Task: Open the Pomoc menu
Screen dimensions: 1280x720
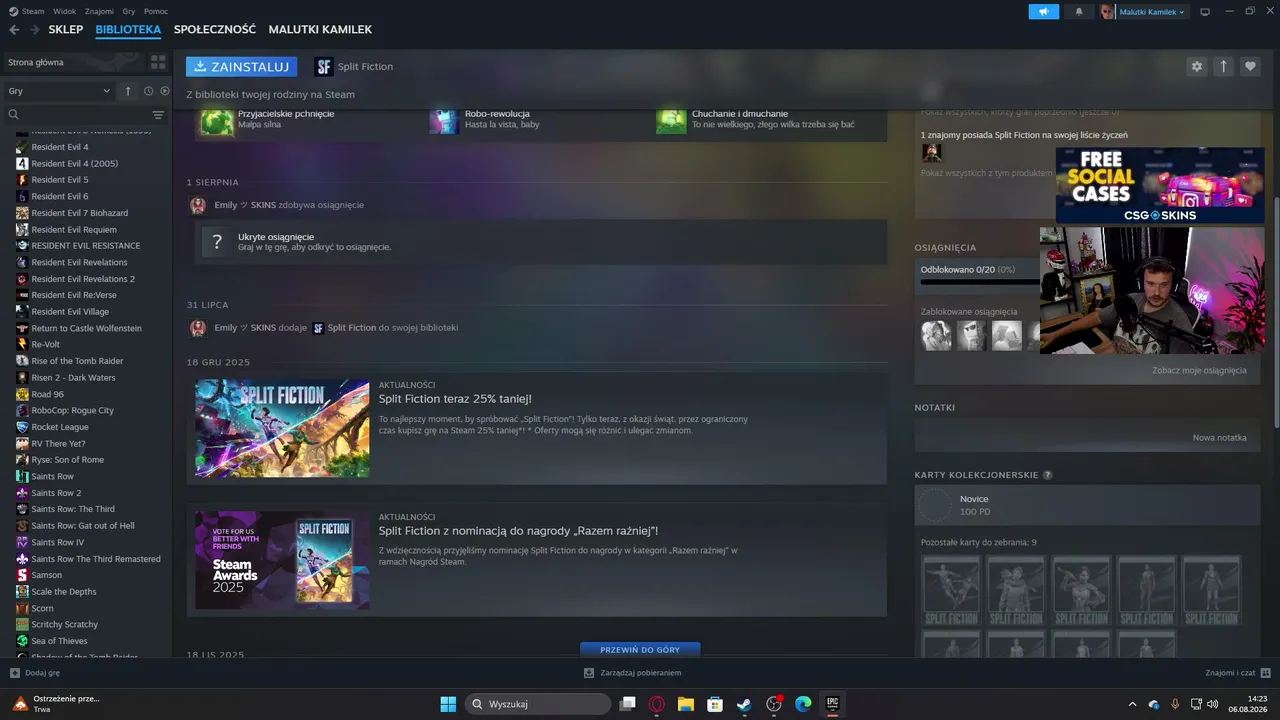Action: pyautogui.click(x=156, y=11)
